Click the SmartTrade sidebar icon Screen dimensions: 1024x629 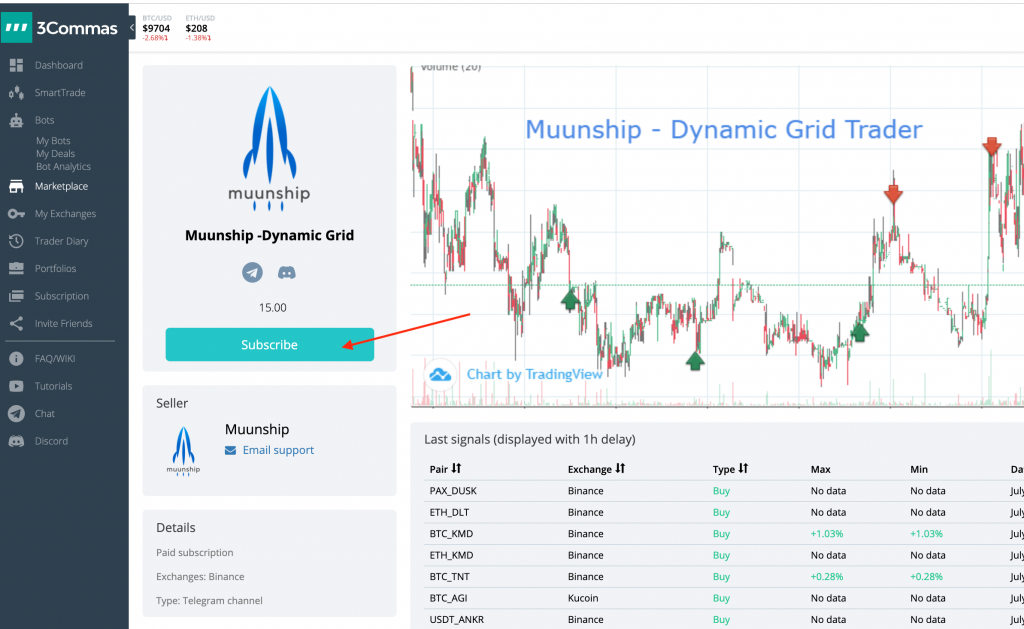(x=16, y=93)
